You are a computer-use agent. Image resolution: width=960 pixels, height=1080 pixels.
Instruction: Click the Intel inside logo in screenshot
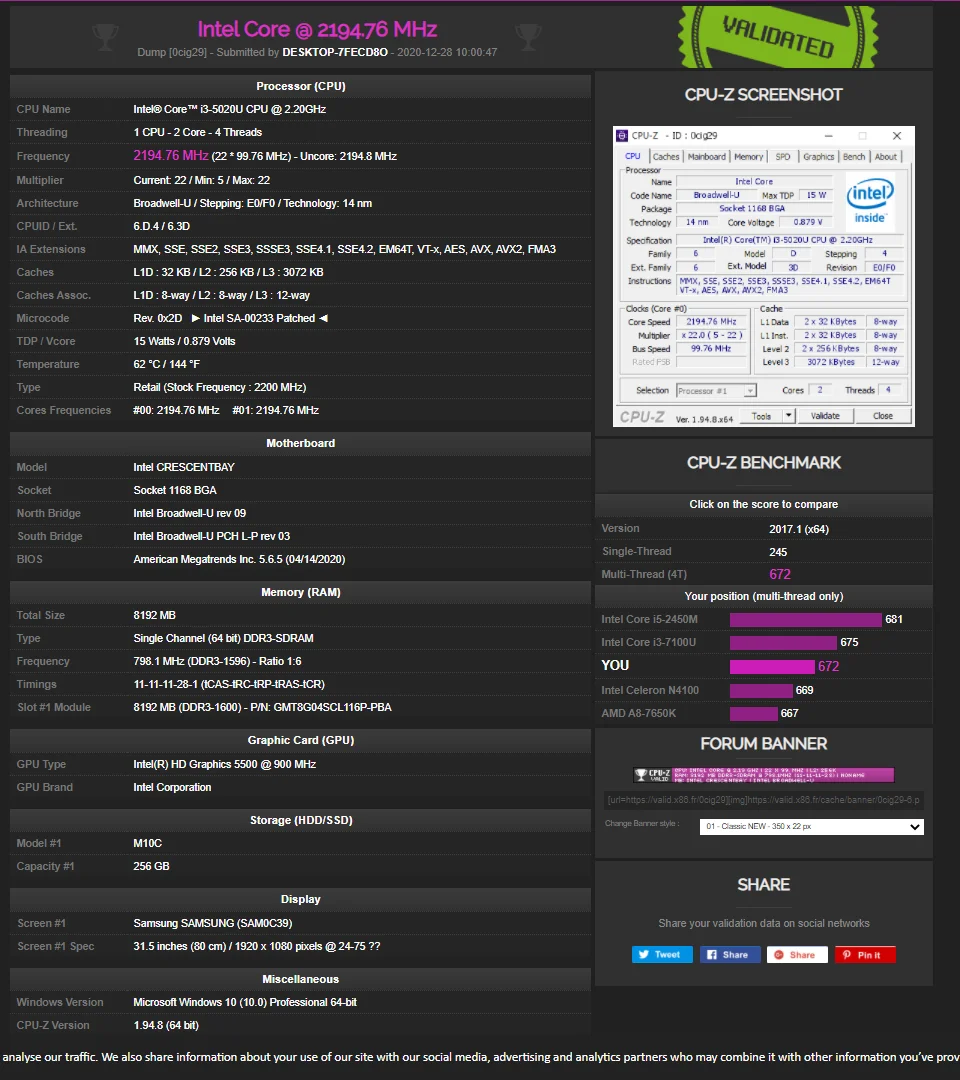(870, 200)
